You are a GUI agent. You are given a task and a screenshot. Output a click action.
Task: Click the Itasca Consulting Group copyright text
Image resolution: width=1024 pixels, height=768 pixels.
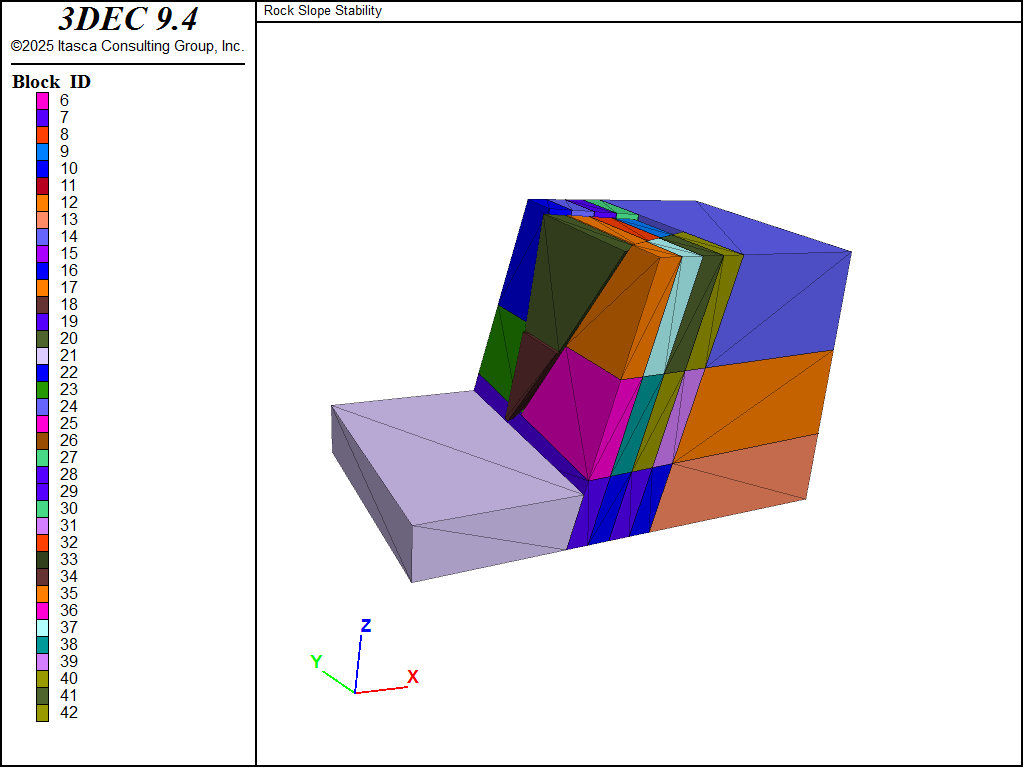(x=127, y=46)
